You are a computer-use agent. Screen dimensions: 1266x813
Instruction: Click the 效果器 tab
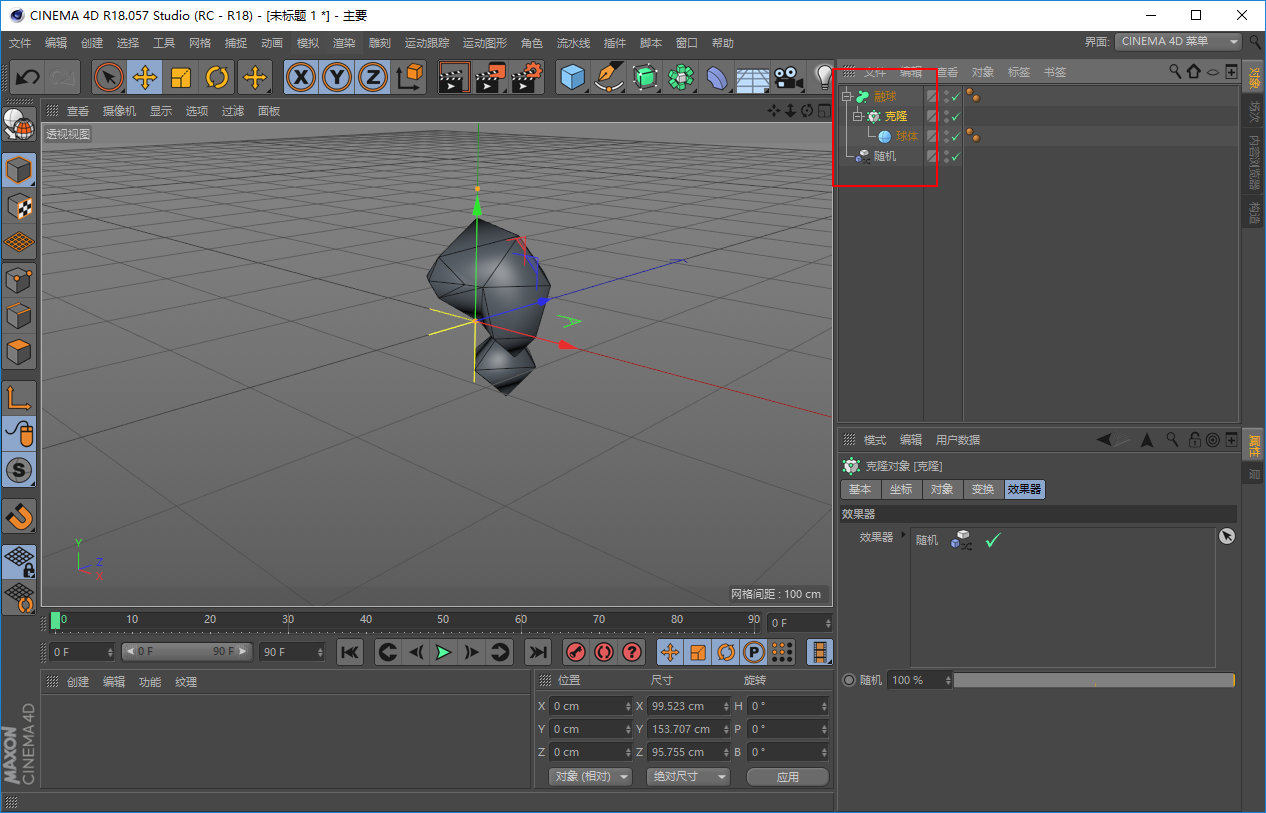(x=1025, y=489)
